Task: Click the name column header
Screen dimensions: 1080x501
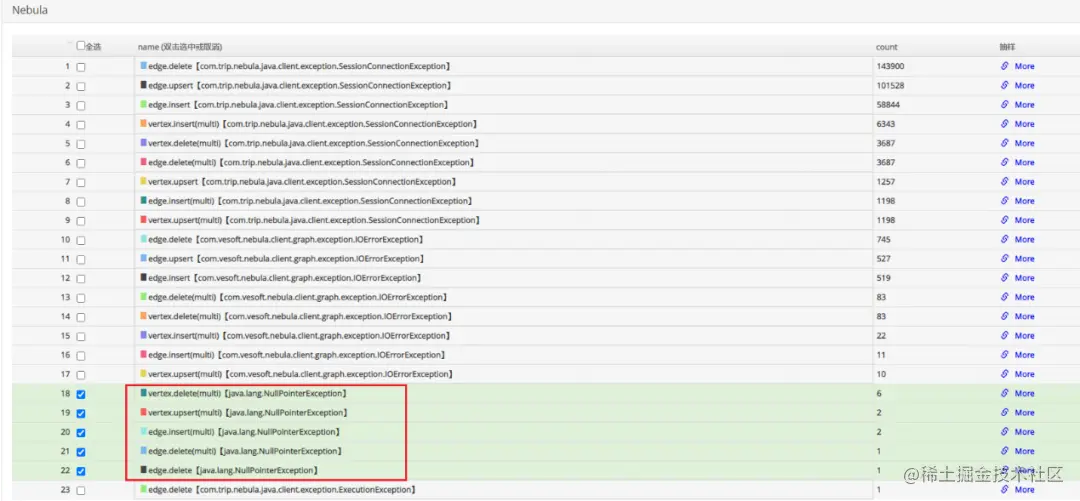Action: 179,47
